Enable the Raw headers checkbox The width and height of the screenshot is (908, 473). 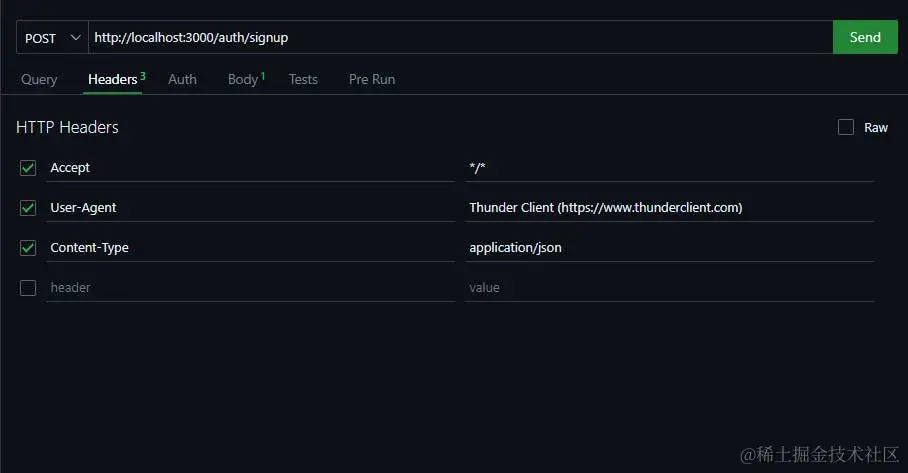click(845, 127)
